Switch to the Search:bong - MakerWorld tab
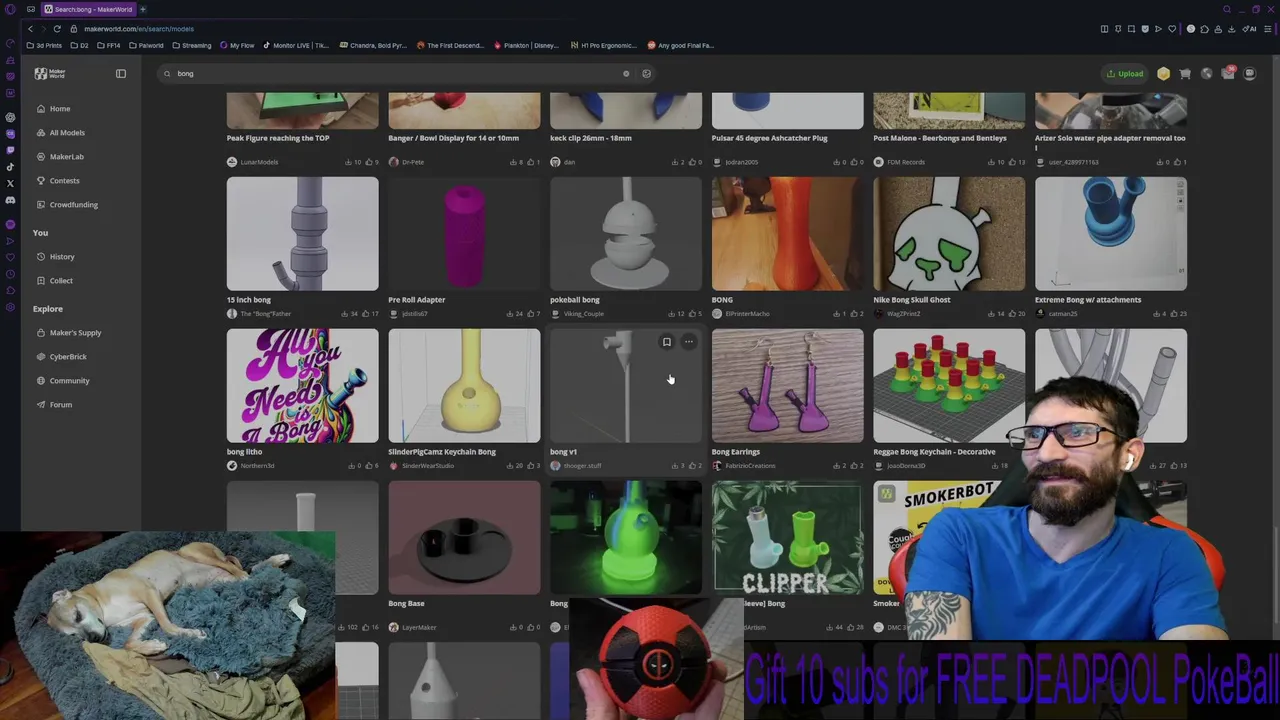 point(89,9)
